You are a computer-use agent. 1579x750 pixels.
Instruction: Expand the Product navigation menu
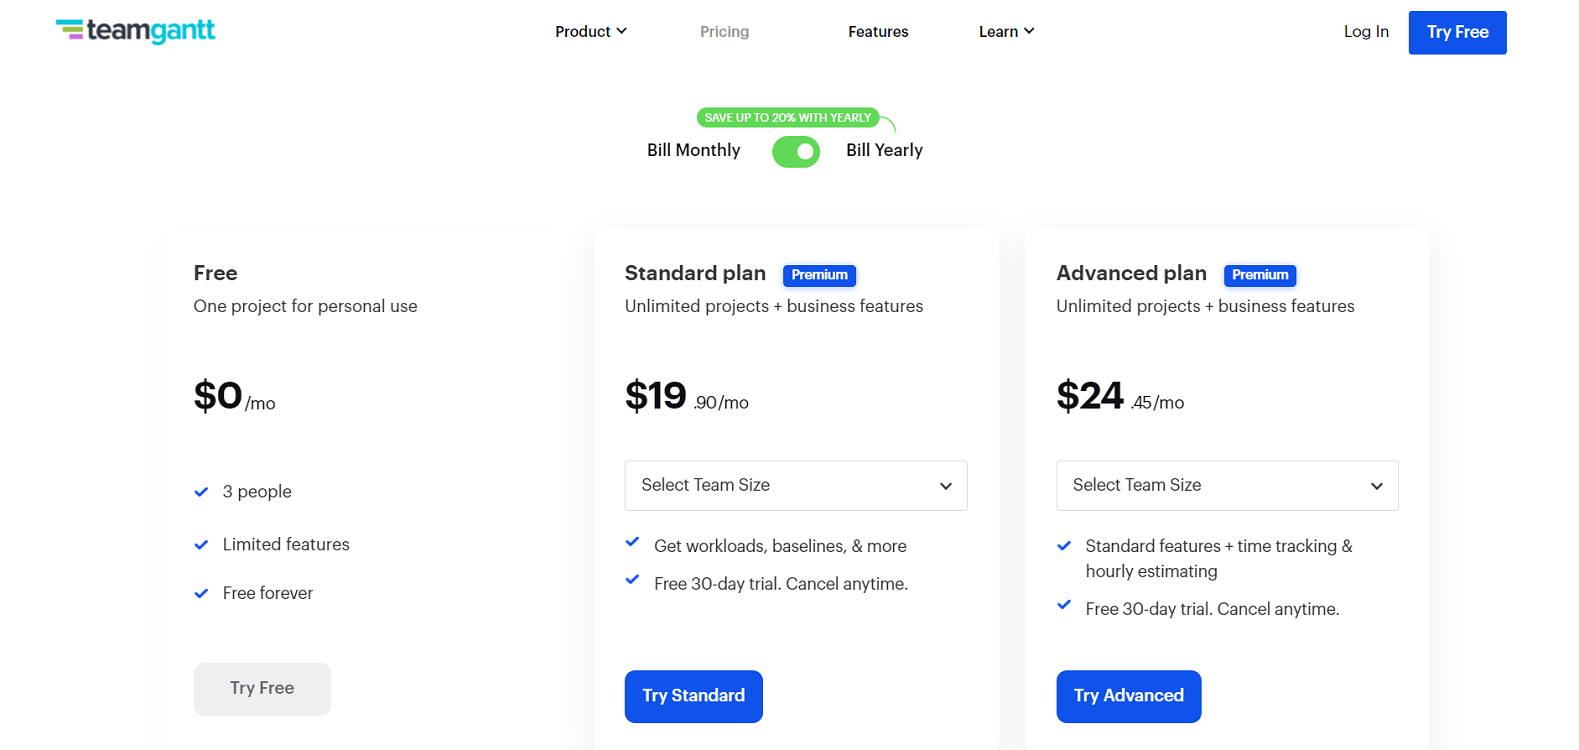591,32
